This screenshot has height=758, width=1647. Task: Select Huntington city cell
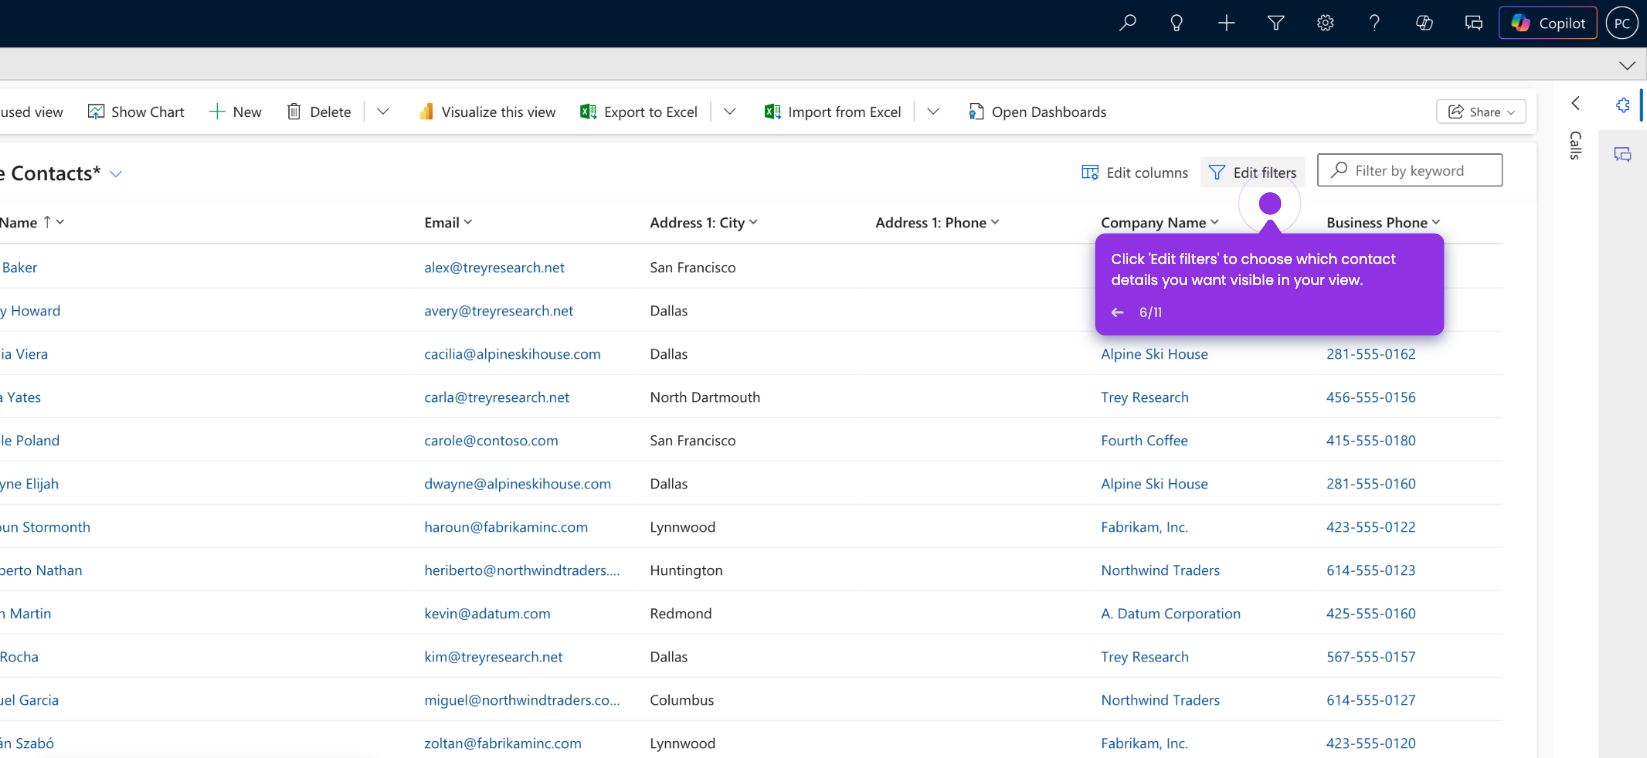[686, 571]
